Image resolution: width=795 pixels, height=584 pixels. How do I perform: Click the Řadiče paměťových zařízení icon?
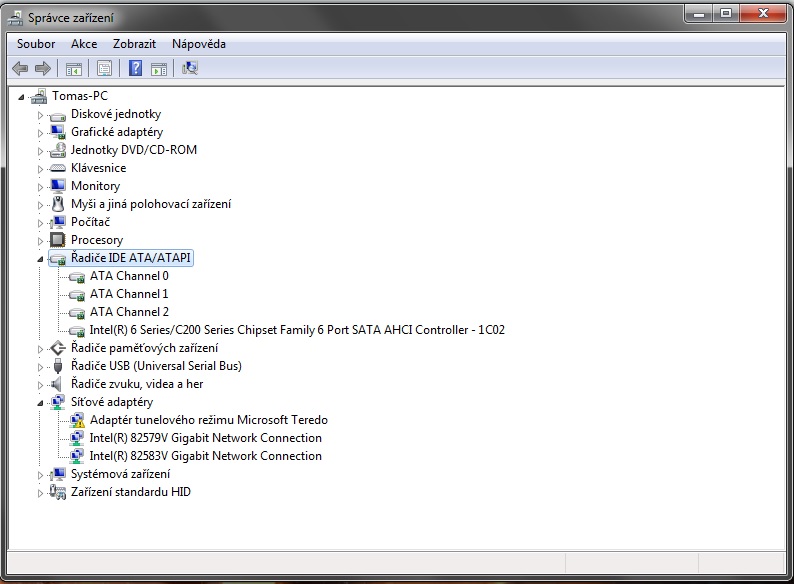58,348
